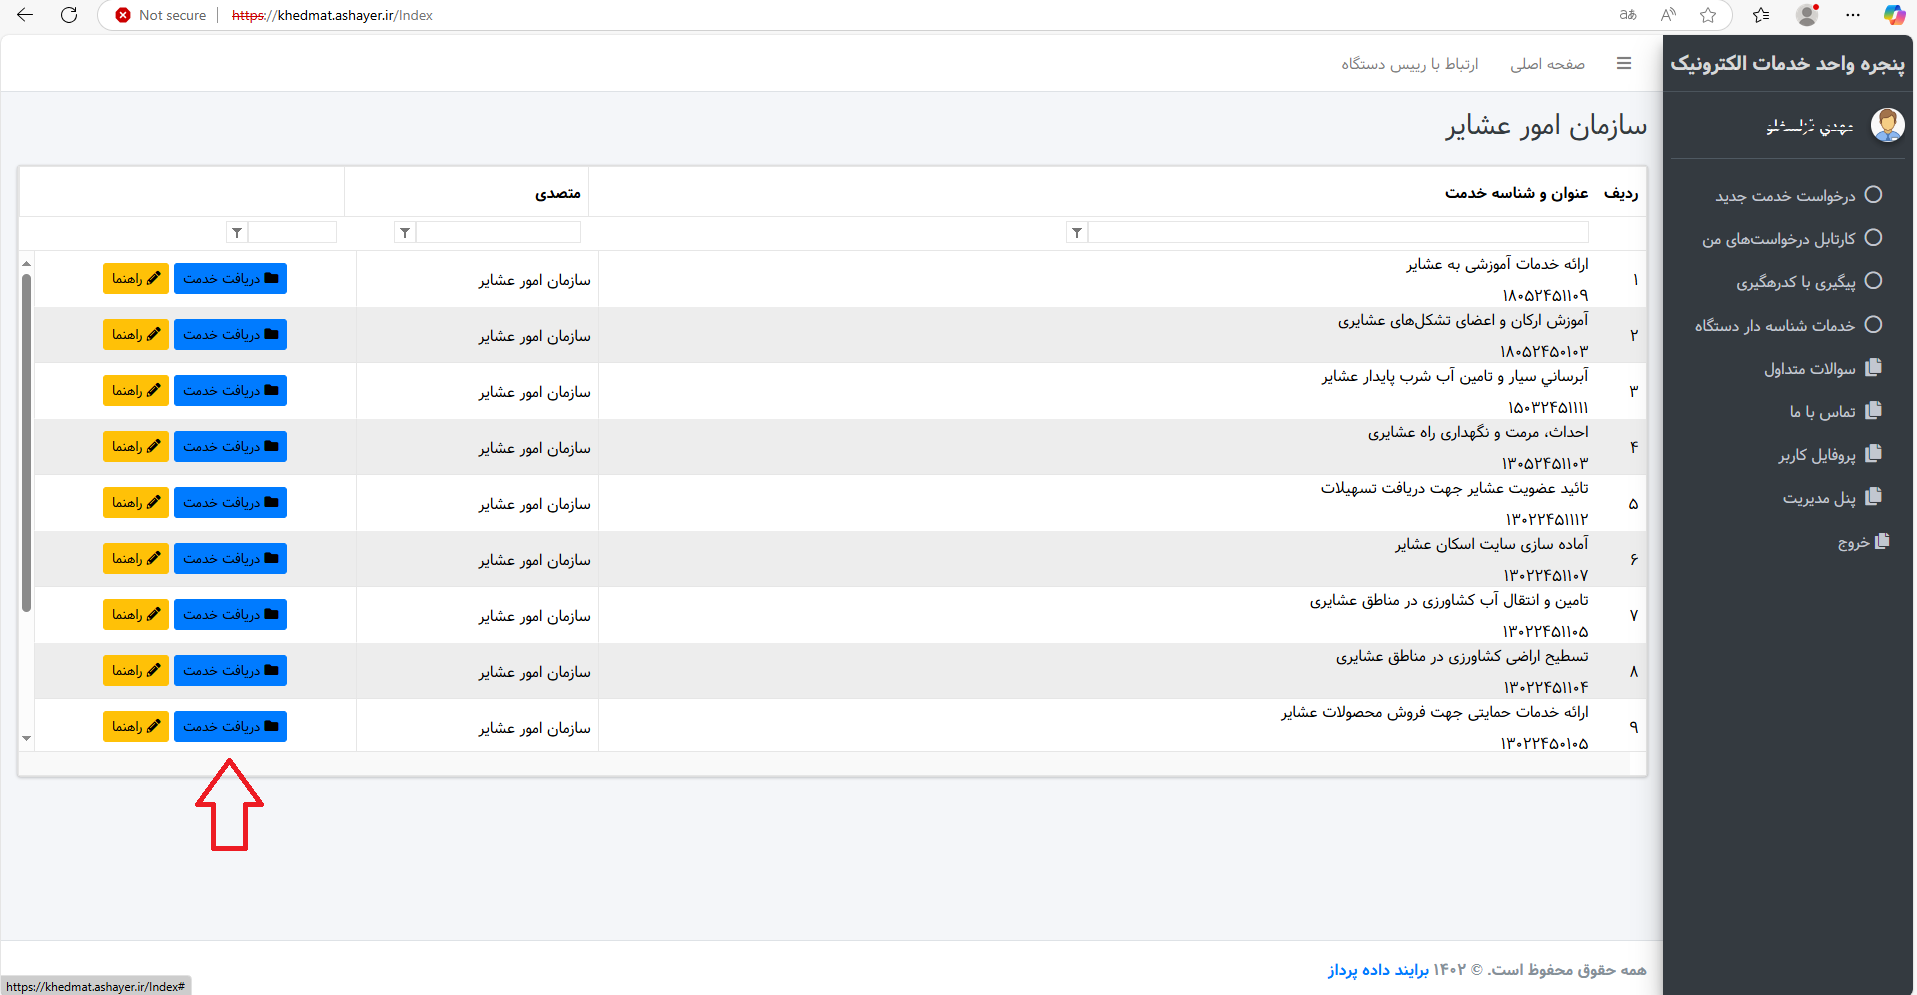Open filter dropdown of the actions column

(237, 233)
